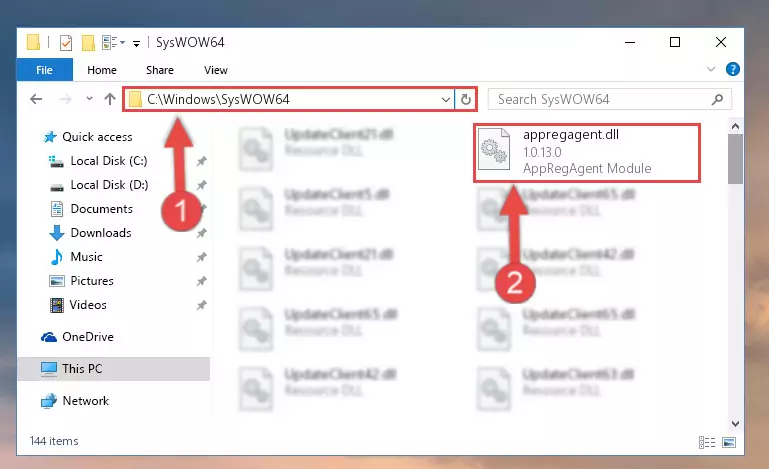Select Quick access in navigation pane
This screenshot has width=769, height=469.
pyautogui.click(x=97, y=137)
